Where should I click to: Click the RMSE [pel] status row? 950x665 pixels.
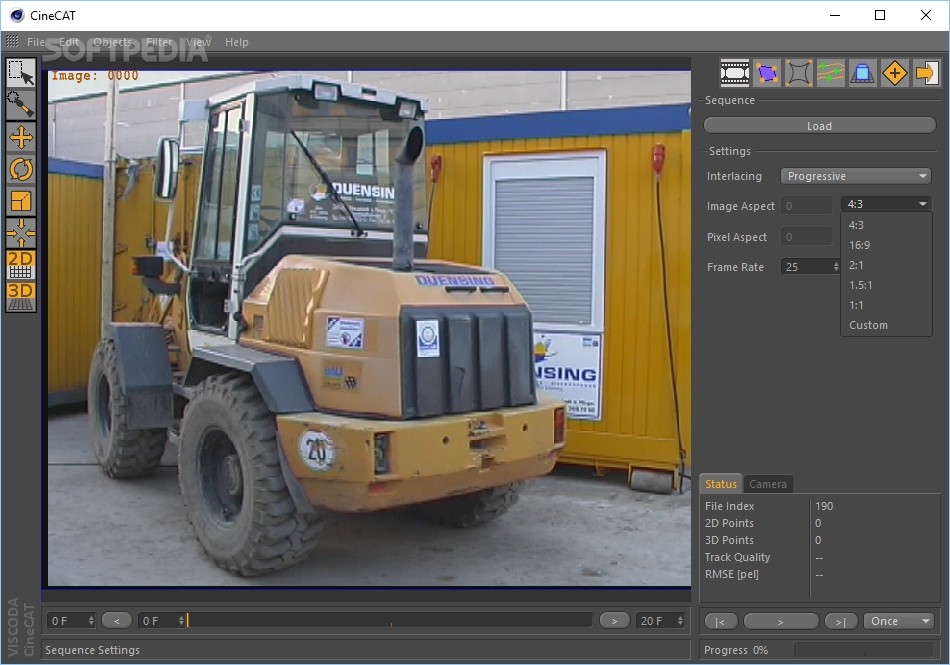[x=819, y=574]
